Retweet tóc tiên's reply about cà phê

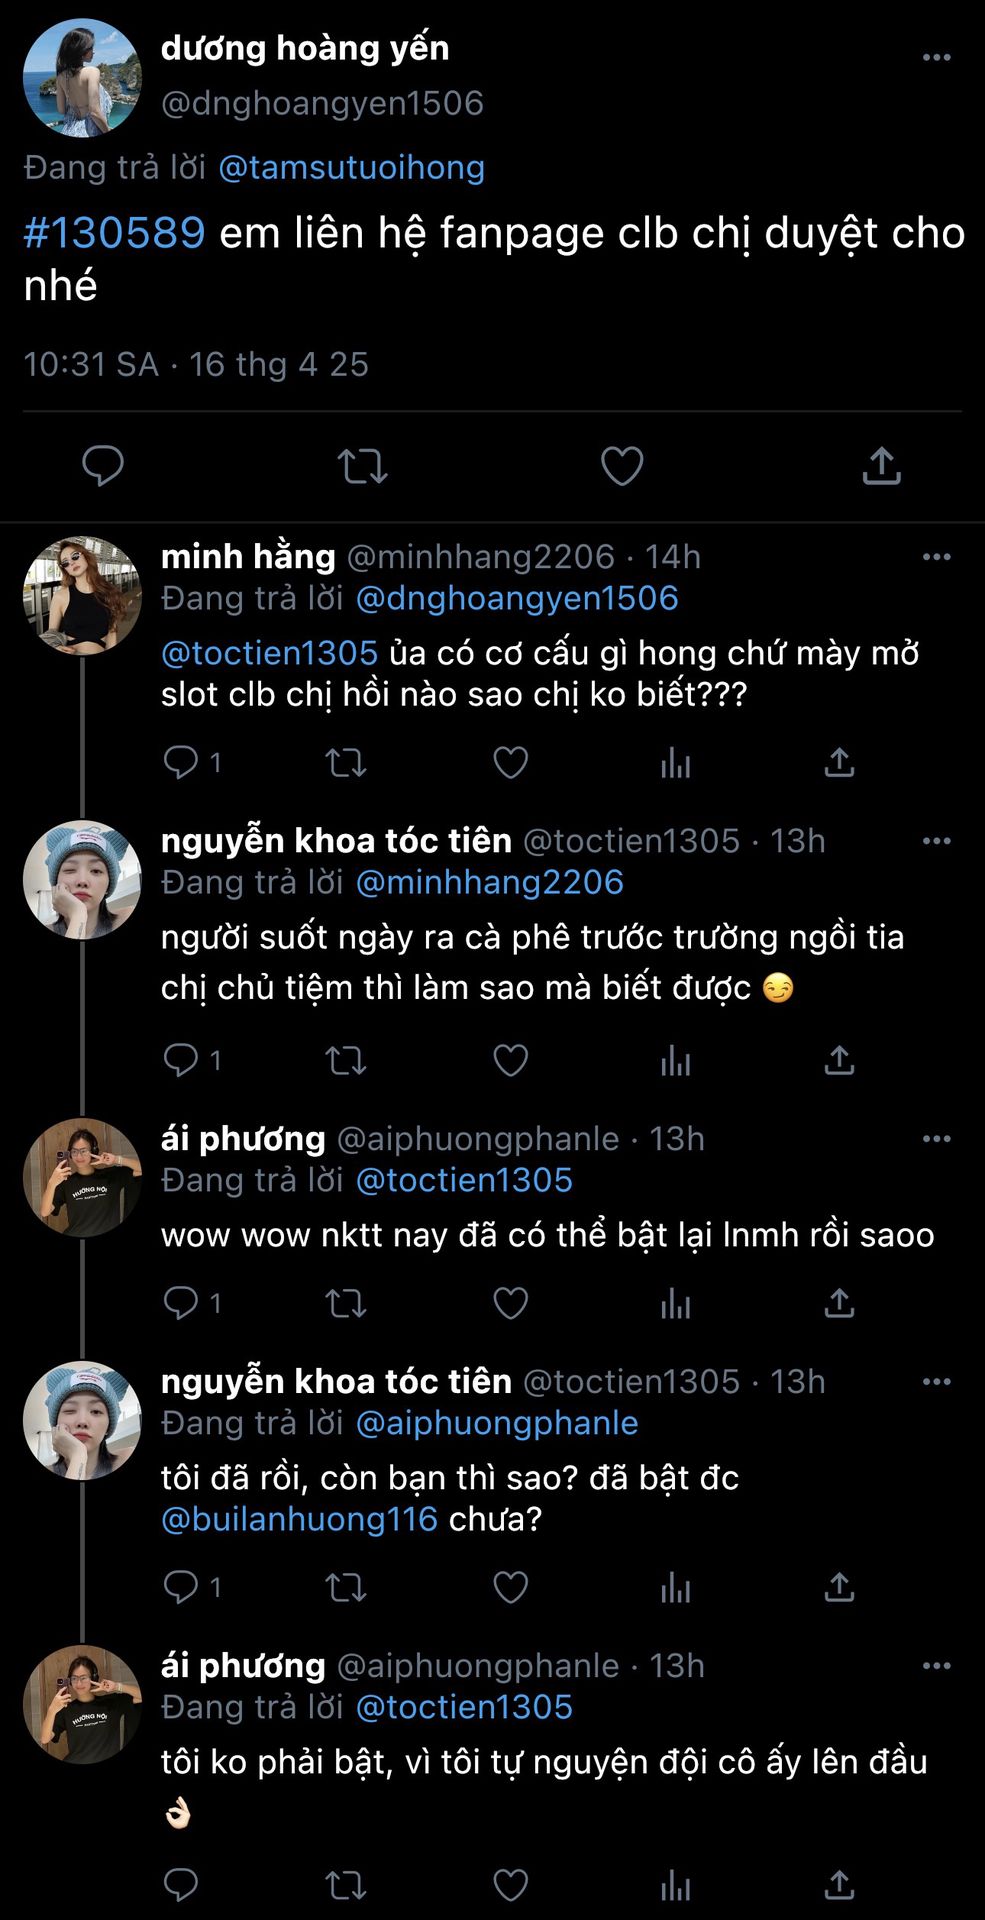tap(346, 1060)
